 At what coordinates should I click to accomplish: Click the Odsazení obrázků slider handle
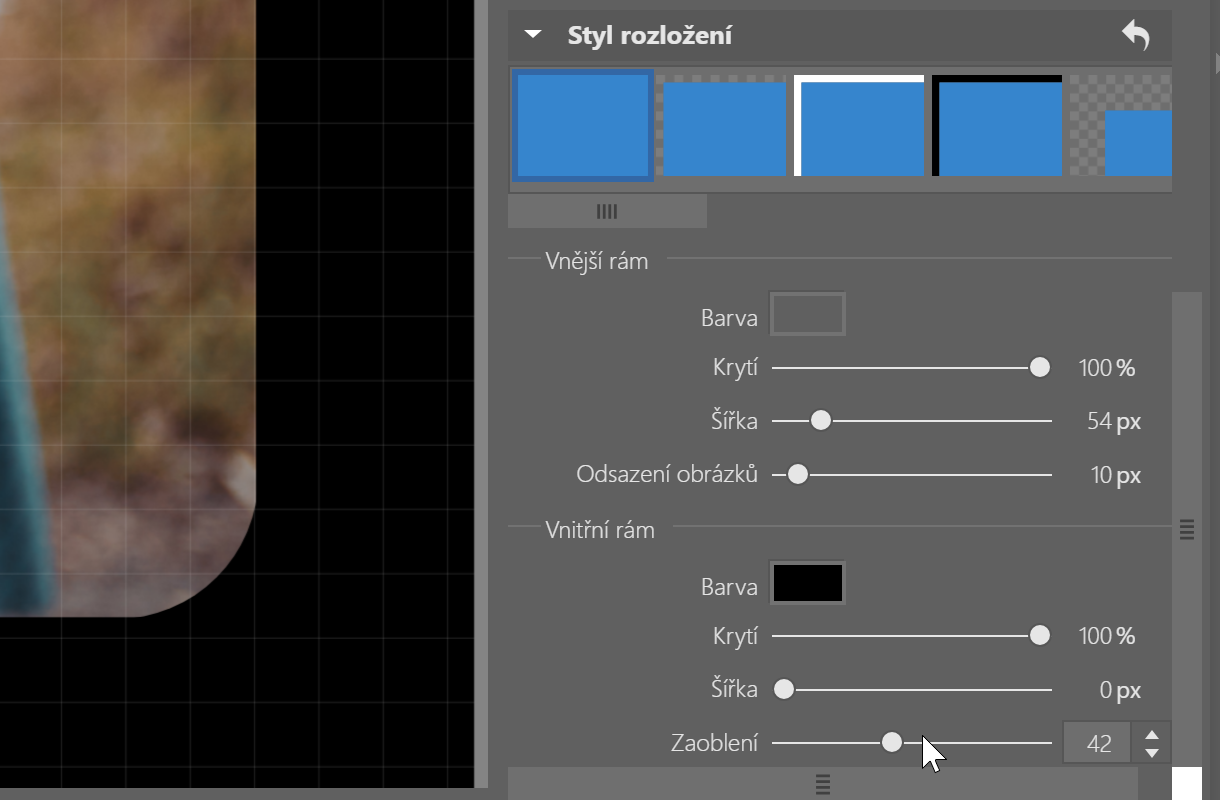pos(797,474)
